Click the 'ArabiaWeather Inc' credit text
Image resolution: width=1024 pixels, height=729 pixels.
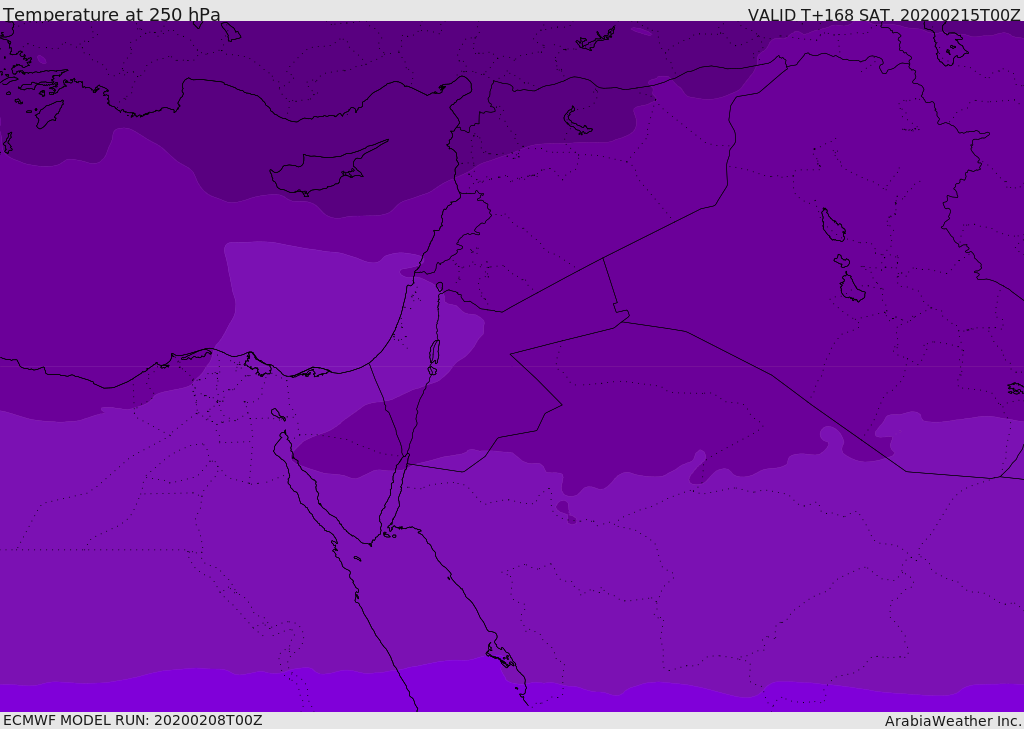954,721
